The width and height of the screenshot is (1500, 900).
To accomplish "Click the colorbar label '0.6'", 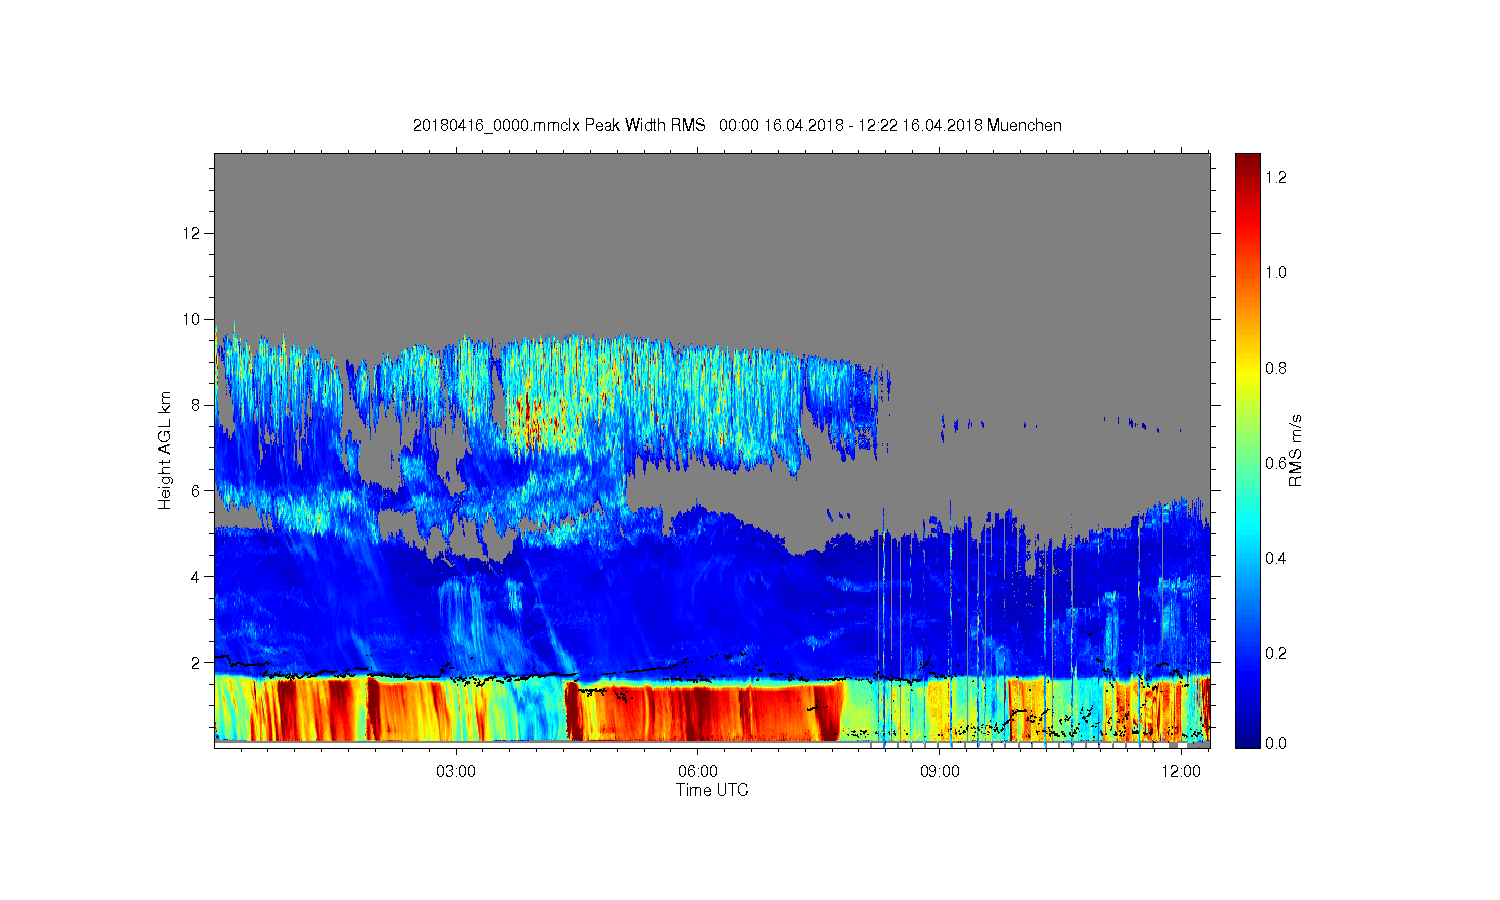I will (1275, 463).
